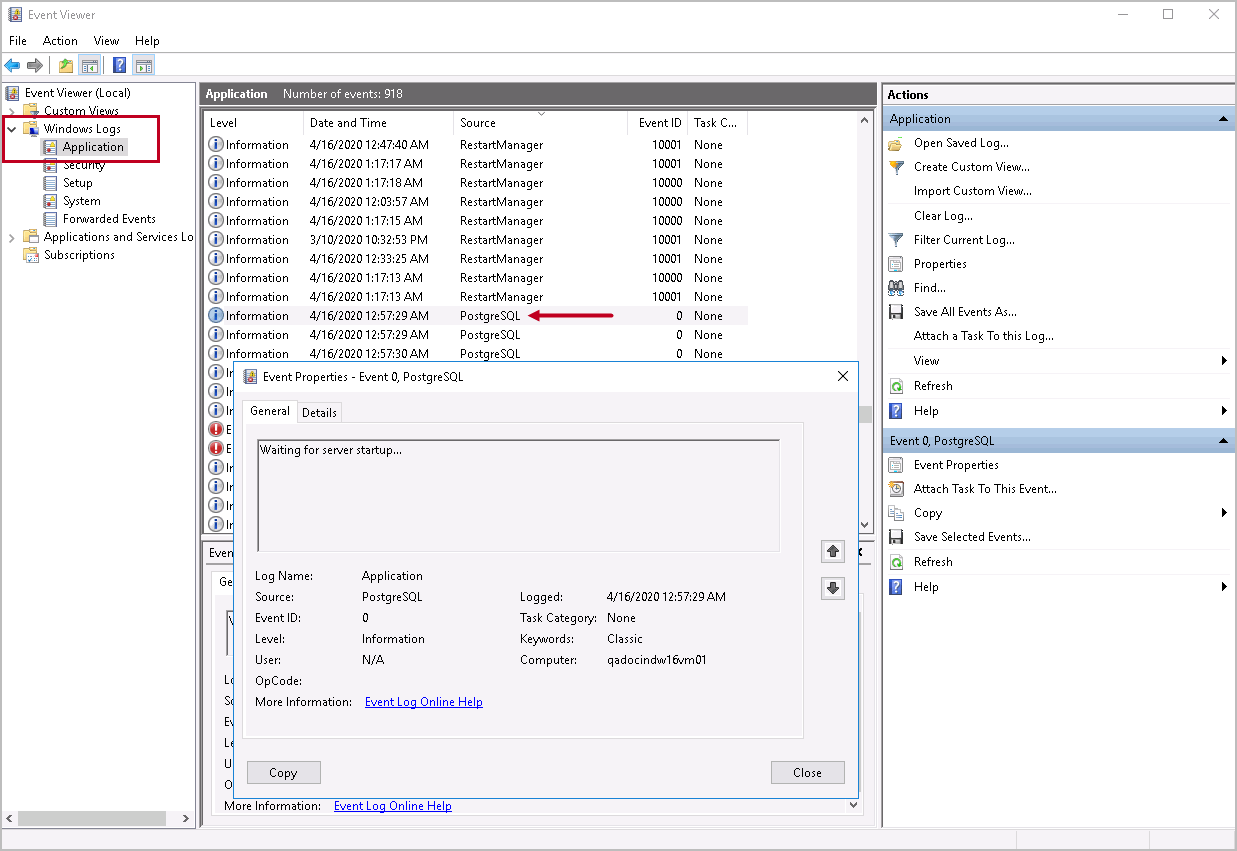Click the Find binoculars icon in Actions pane

coord(898,287)
